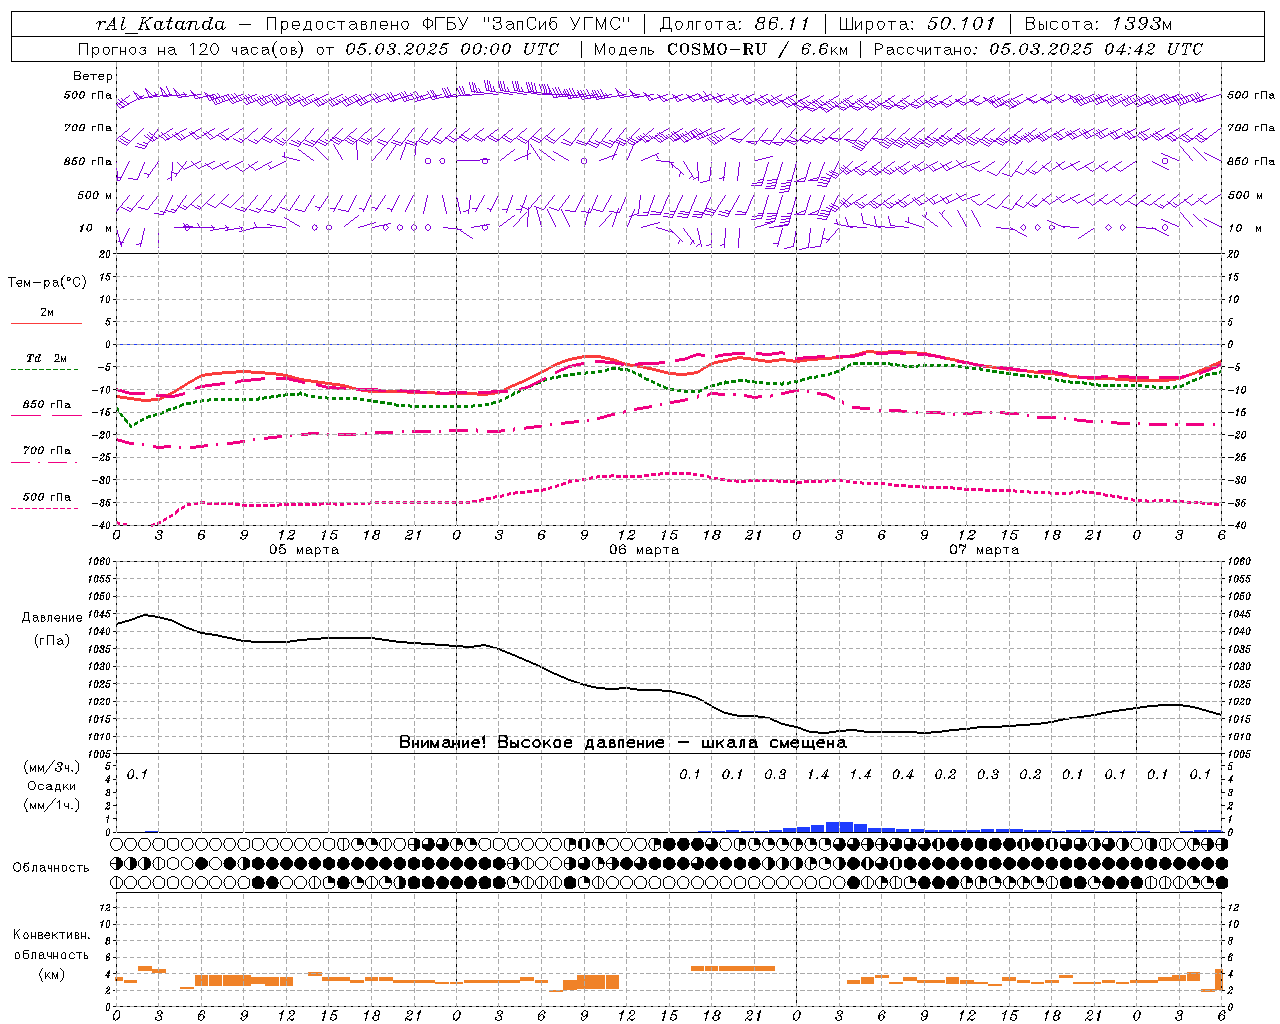The width and height of the screenshot is (1280, 1024).
Task: Click the 07 марта date label
Action: 984,550
